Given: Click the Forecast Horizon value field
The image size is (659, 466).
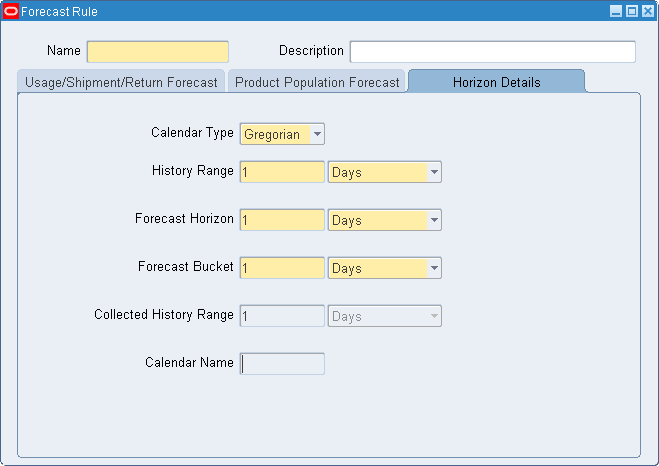Looking at the screenshot, I should coord(282,220).
